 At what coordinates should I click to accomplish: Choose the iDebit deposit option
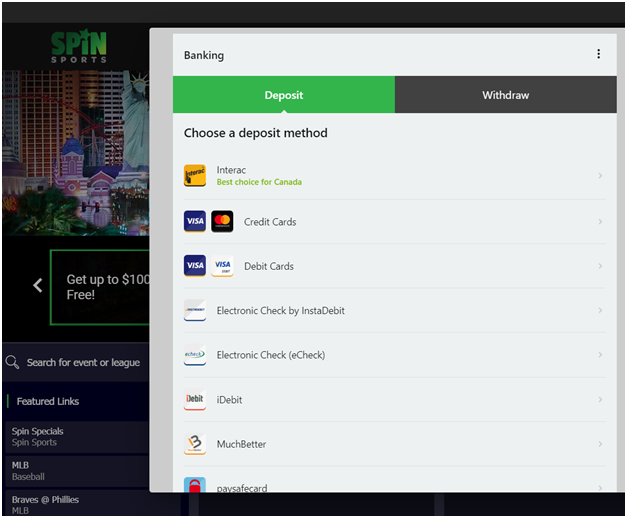395,399
